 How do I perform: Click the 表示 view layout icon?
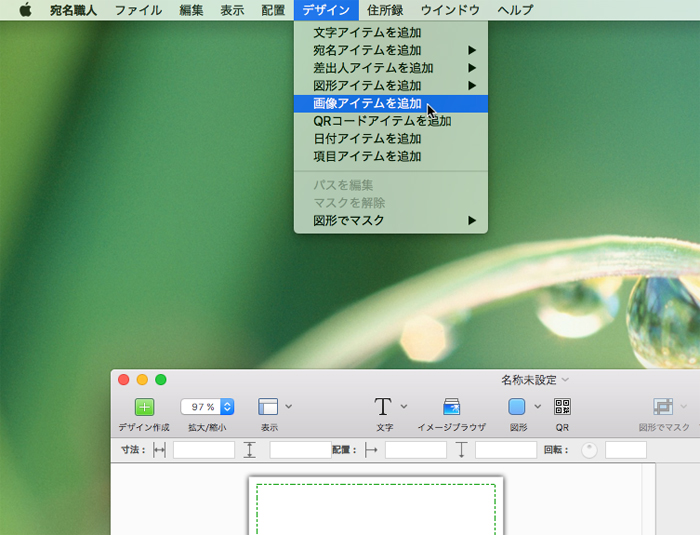(x=267, y=406)
